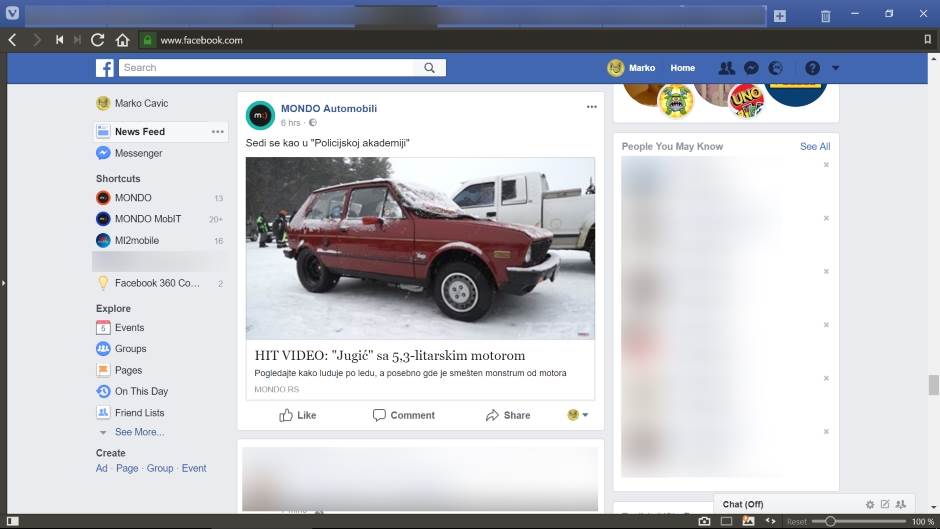The image size is (940, 529).
Task: Click the Quick Help question mark icon
Action: [812, 68]
